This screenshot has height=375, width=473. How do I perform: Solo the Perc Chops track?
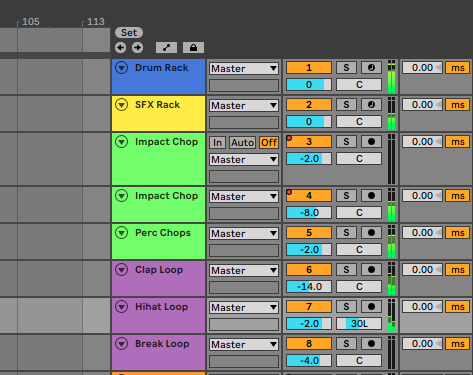[x=346, y=233]
